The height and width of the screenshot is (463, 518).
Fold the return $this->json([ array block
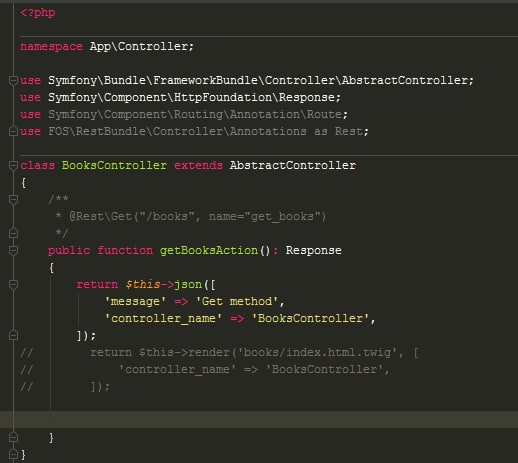tap(13, 284)
